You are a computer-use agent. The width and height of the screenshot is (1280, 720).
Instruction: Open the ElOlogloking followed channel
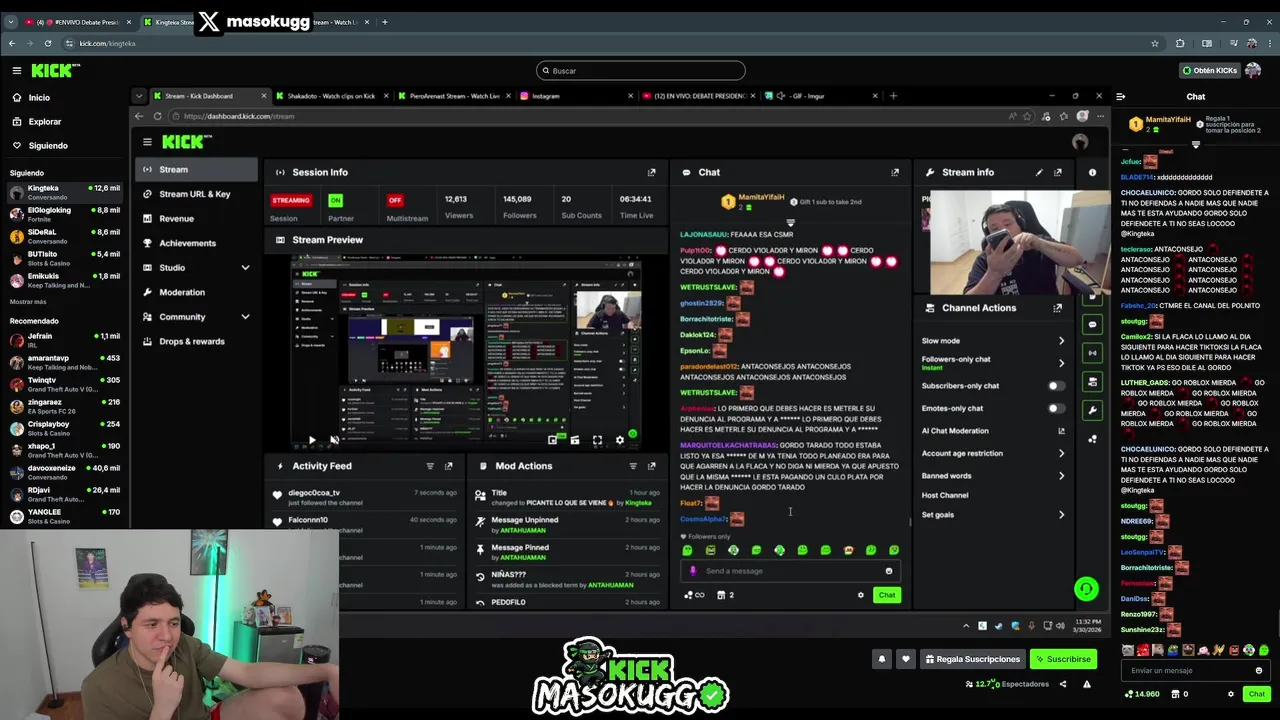(x=64, y=214)
